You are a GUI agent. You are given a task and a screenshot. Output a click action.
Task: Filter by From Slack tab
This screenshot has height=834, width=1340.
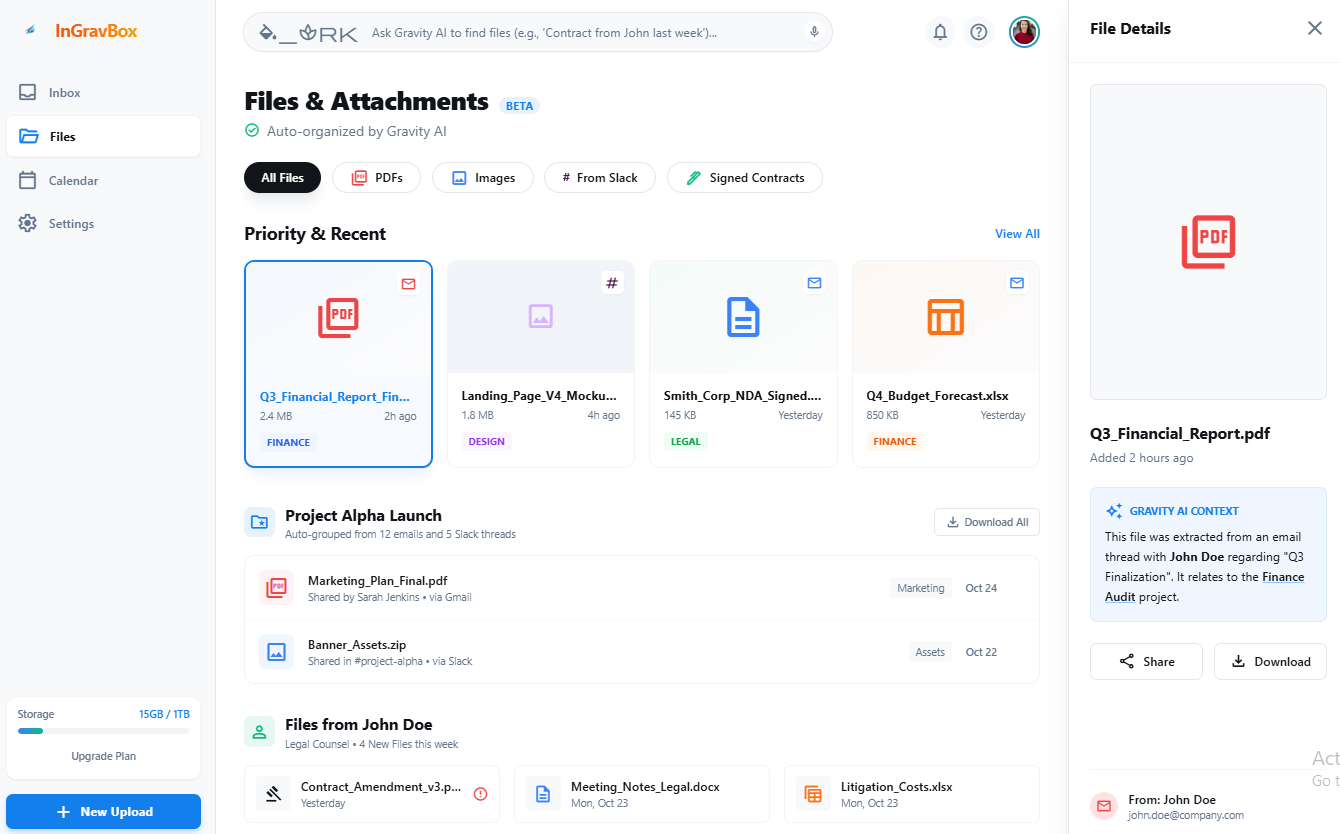pos(600,178)
